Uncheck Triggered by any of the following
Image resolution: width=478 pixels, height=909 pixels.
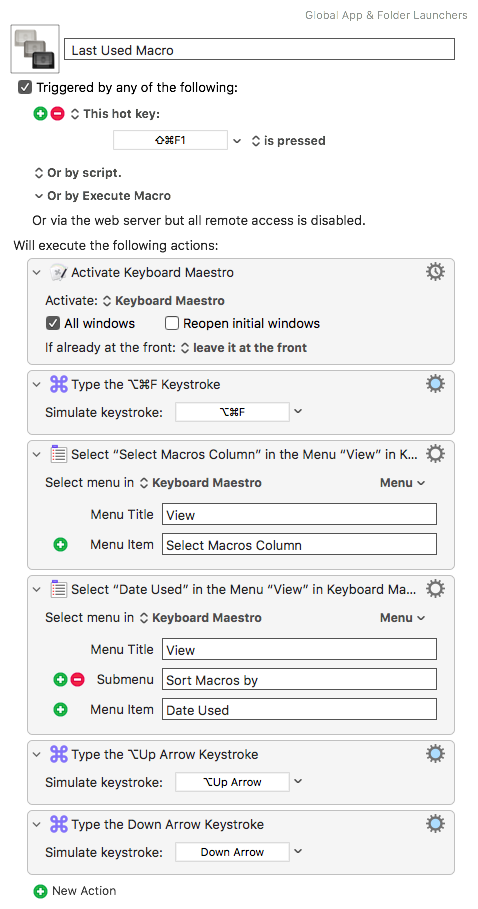24,88
